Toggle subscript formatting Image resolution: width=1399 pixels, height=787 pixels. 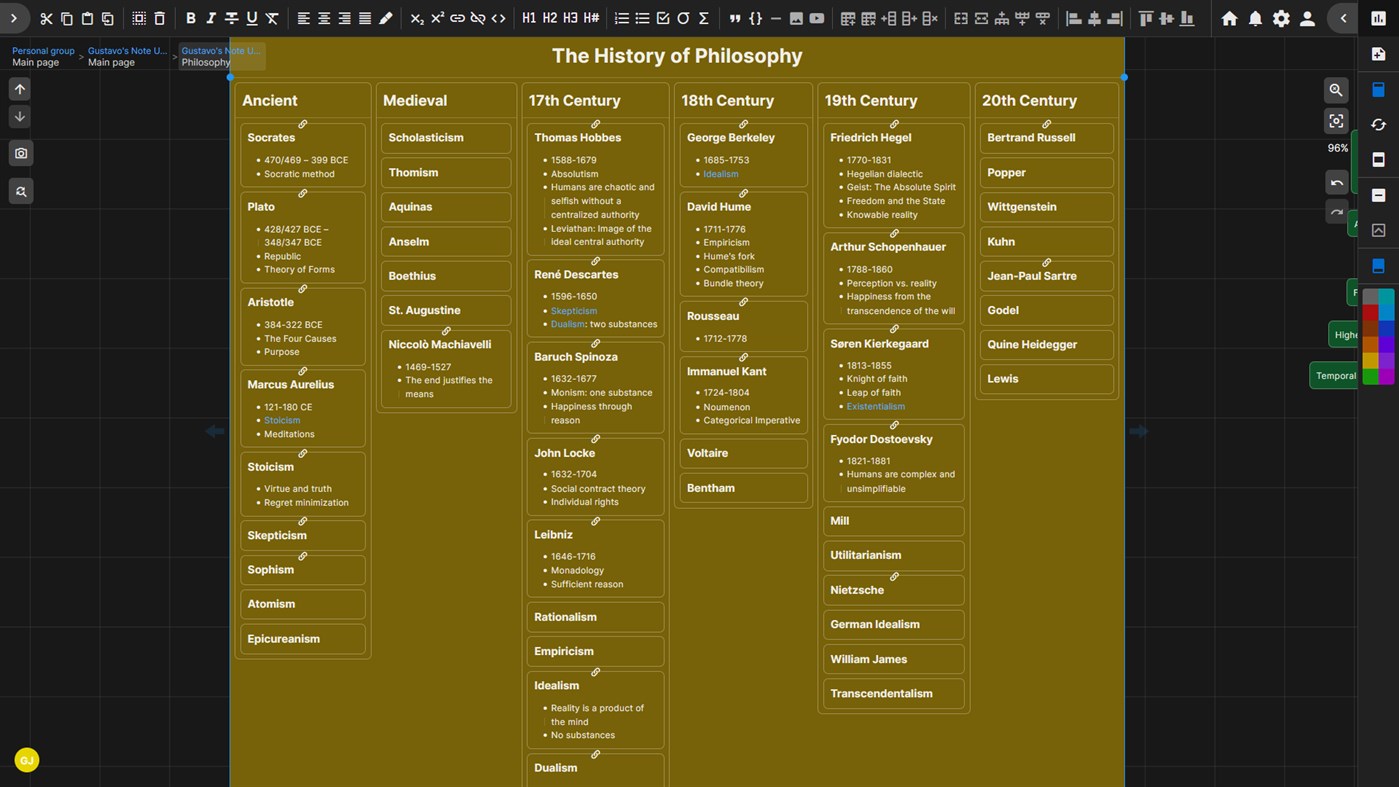point(416,17)
